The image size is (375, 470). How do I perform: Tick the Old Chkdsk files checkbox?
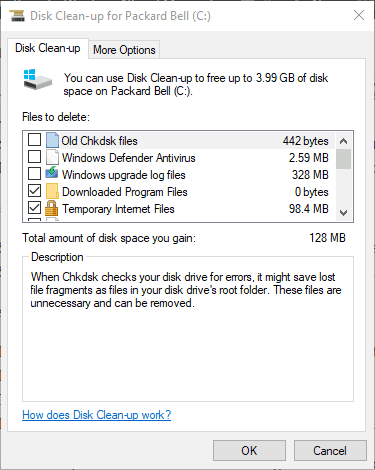[x=34, y=140]
